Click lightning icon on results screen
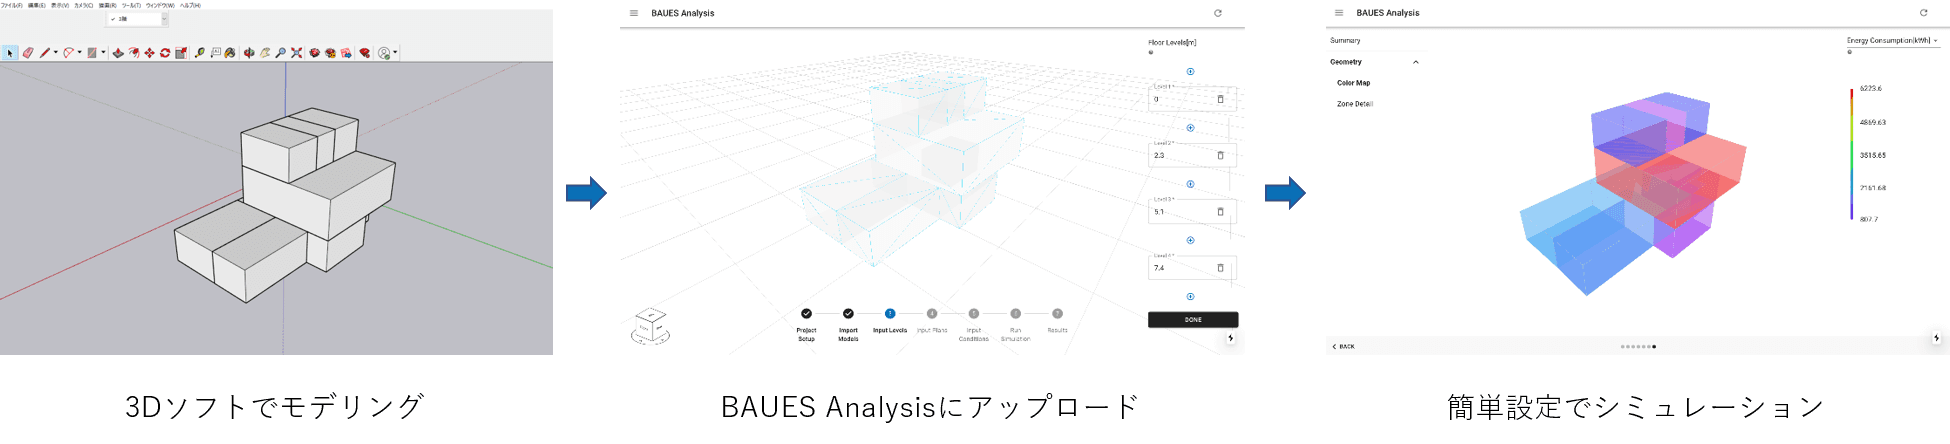 [x=1937, y=338]
